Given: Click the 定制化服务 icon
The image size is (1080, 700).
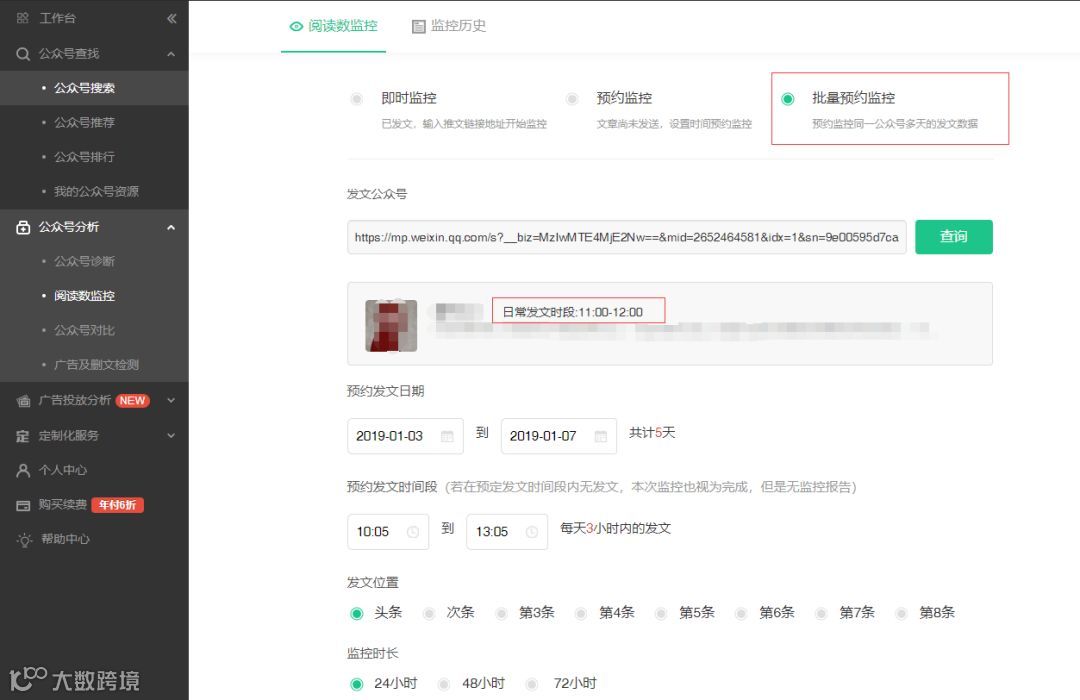Looking at the screenshot, I should click(23, 435).
